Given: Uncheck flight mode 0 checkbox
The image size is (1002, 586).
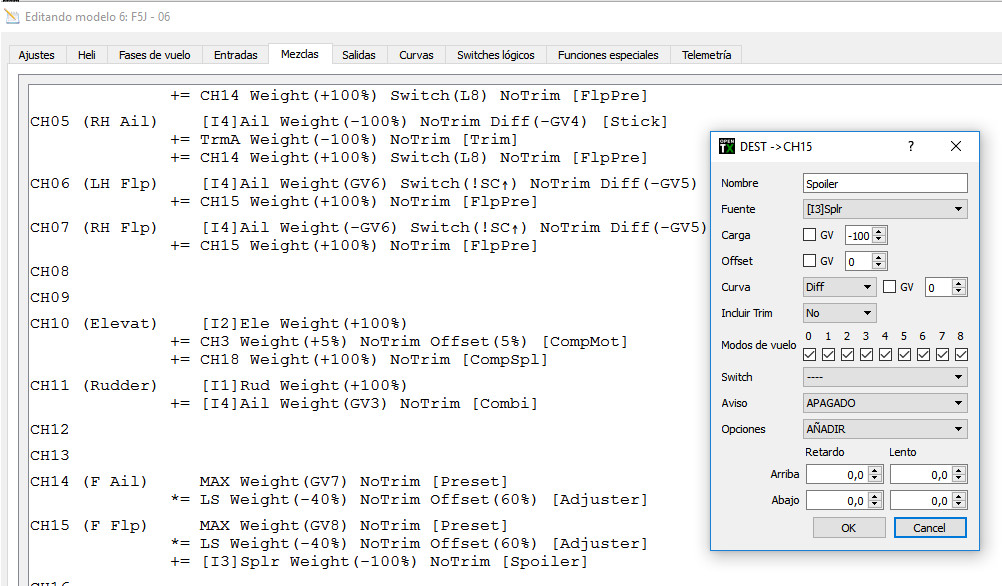Looking at the screenshot, I should pyautogui.click(x=810, y=354).
